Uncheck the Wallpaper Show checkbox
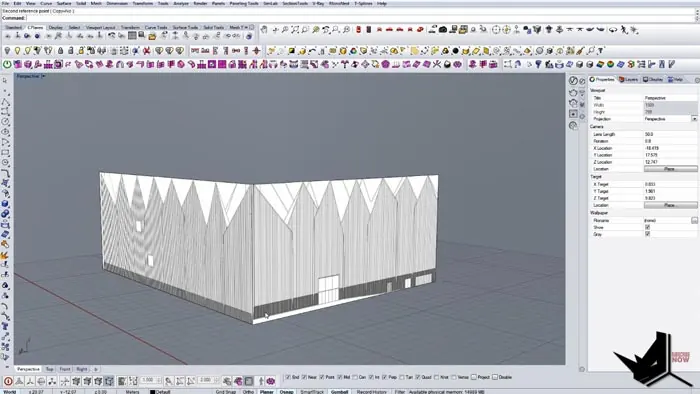 tap(647, 227)
